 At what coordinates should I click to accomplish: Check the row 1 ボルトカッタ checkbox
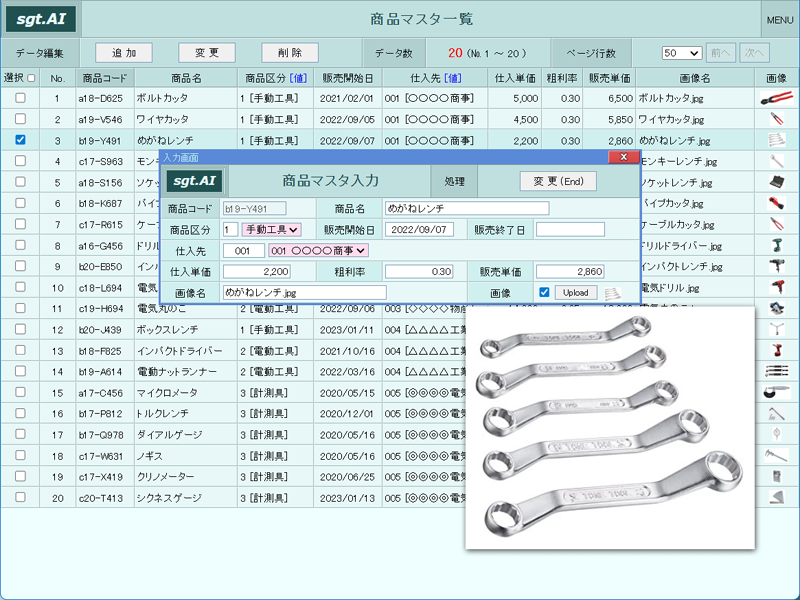point(20,97)
